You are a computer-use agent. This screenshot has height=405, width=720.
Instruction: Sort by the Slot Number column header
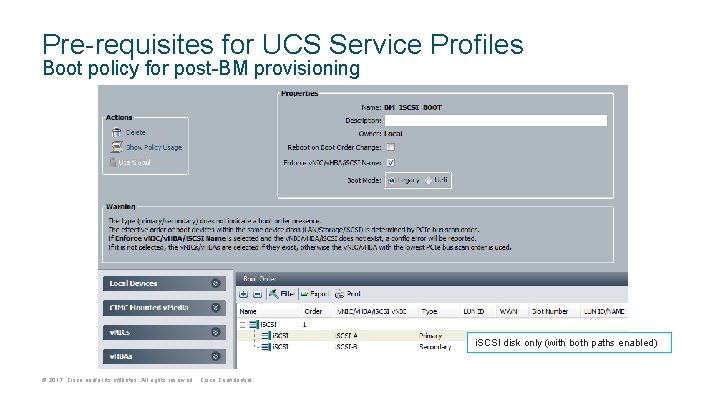tap(555, 311)
